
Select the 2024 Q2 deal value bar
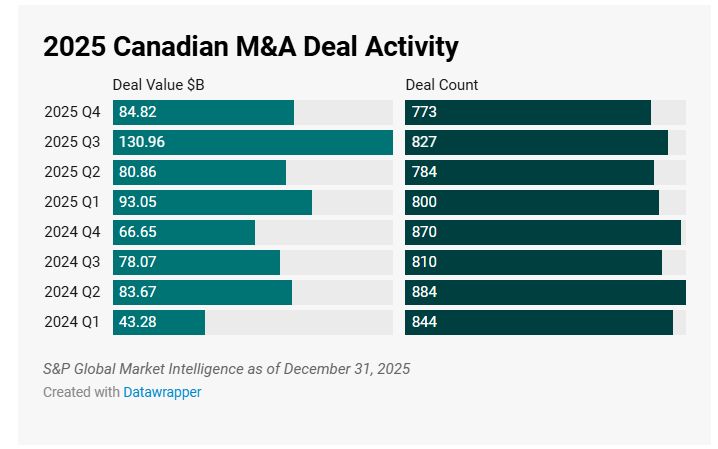202,292
